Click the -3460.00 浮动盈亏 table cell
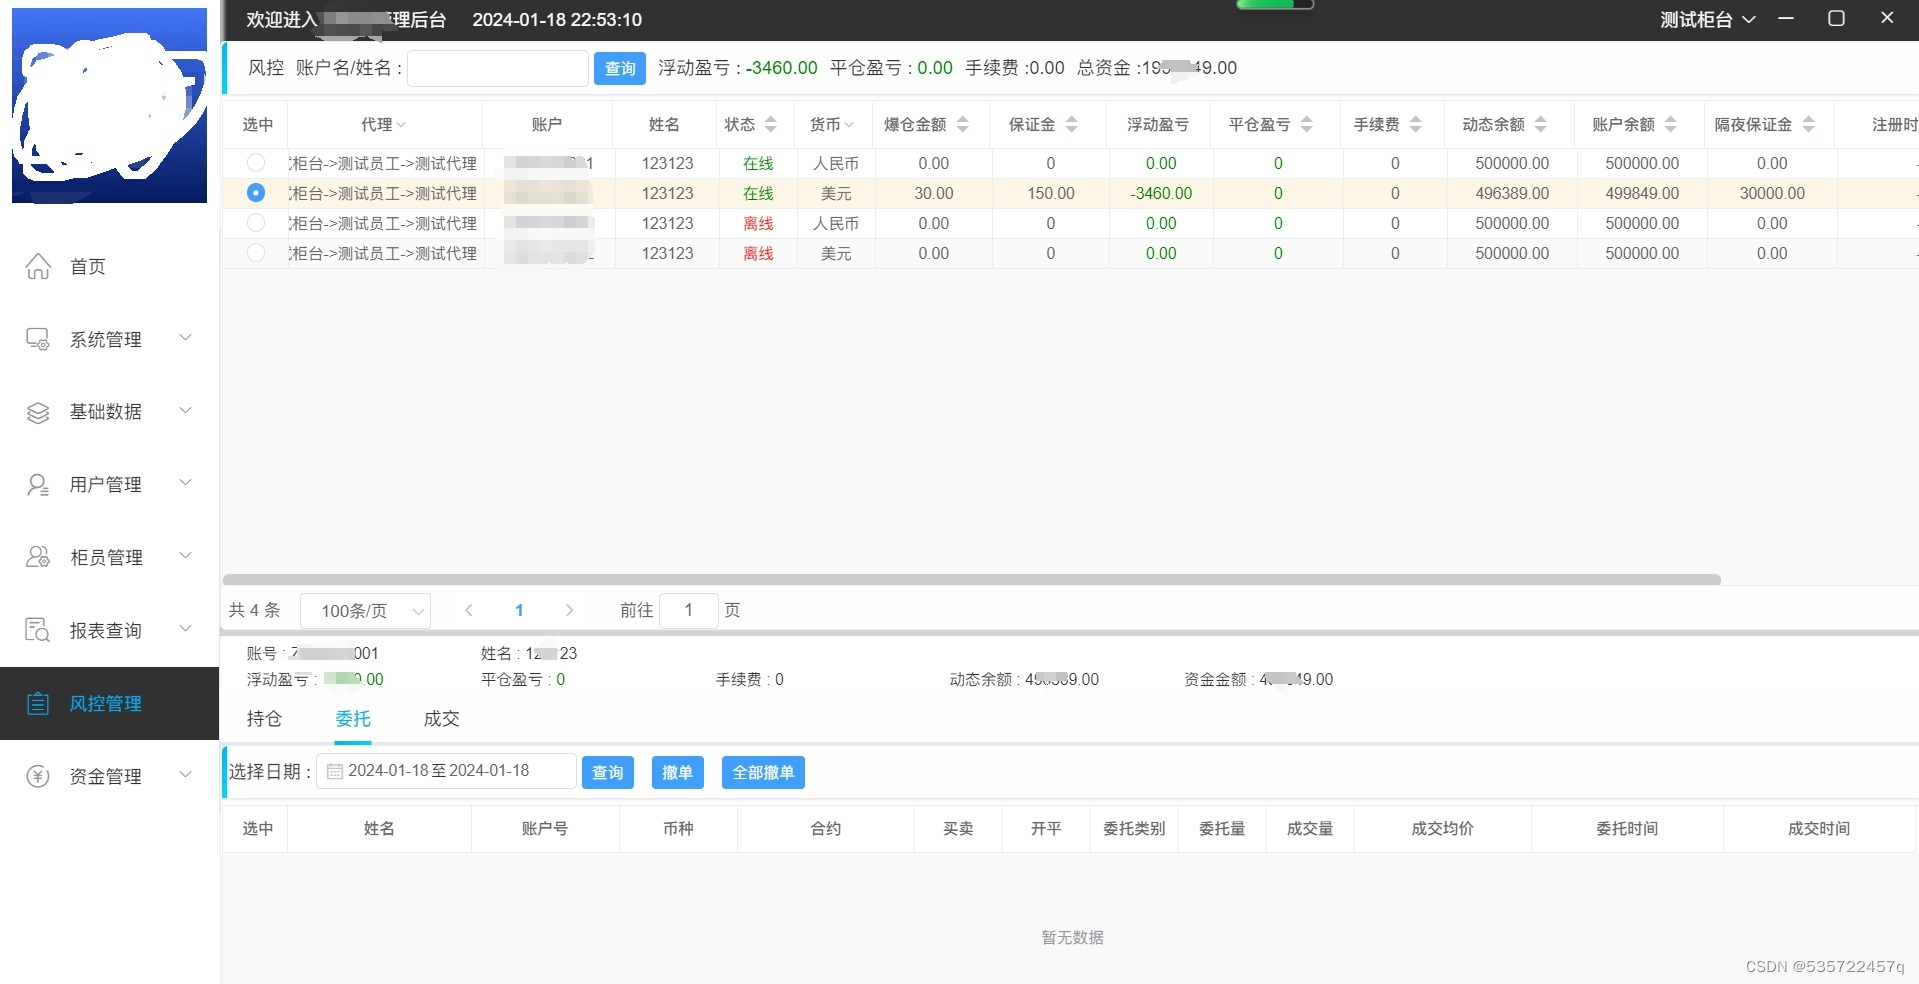Viewport: 1919px width, 984px height. pyautogui.click(x=1161, y=193)
